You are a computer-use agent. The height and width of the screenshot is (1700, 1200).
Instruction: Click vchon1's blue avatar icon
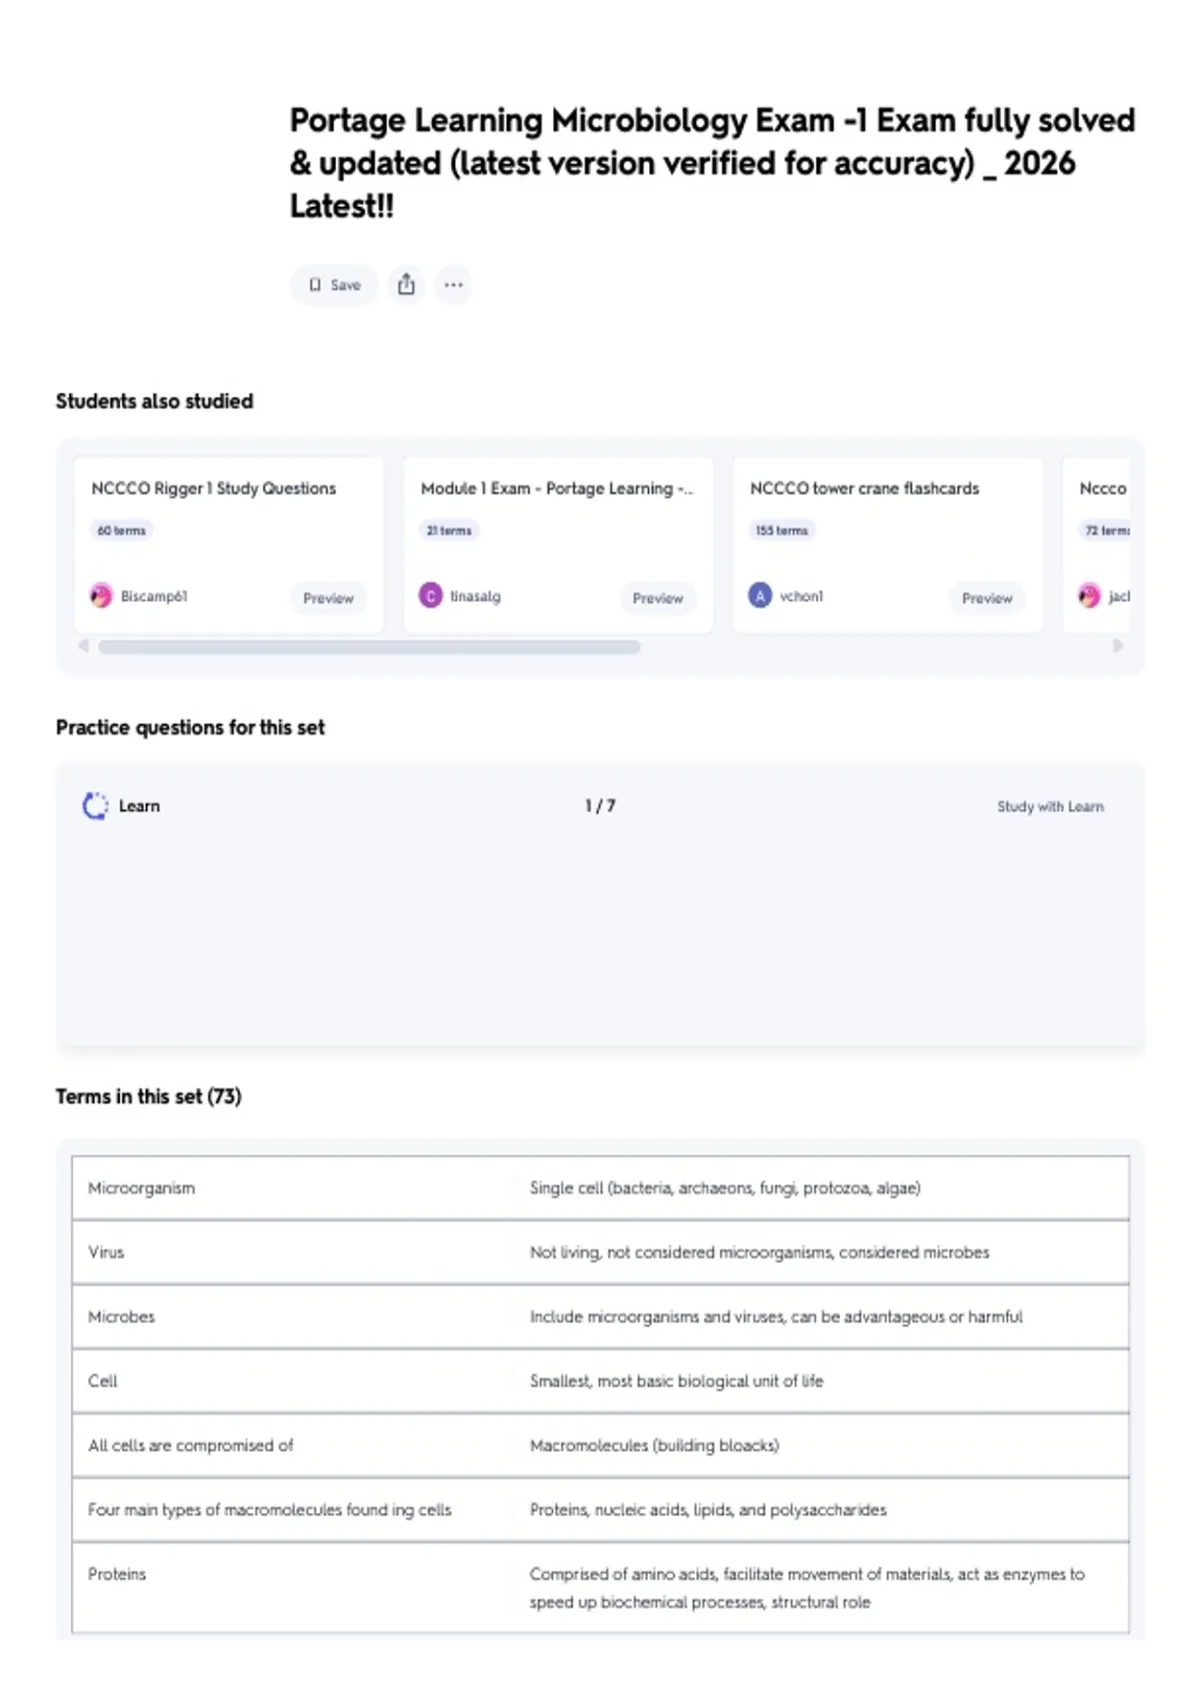point(760,596)
